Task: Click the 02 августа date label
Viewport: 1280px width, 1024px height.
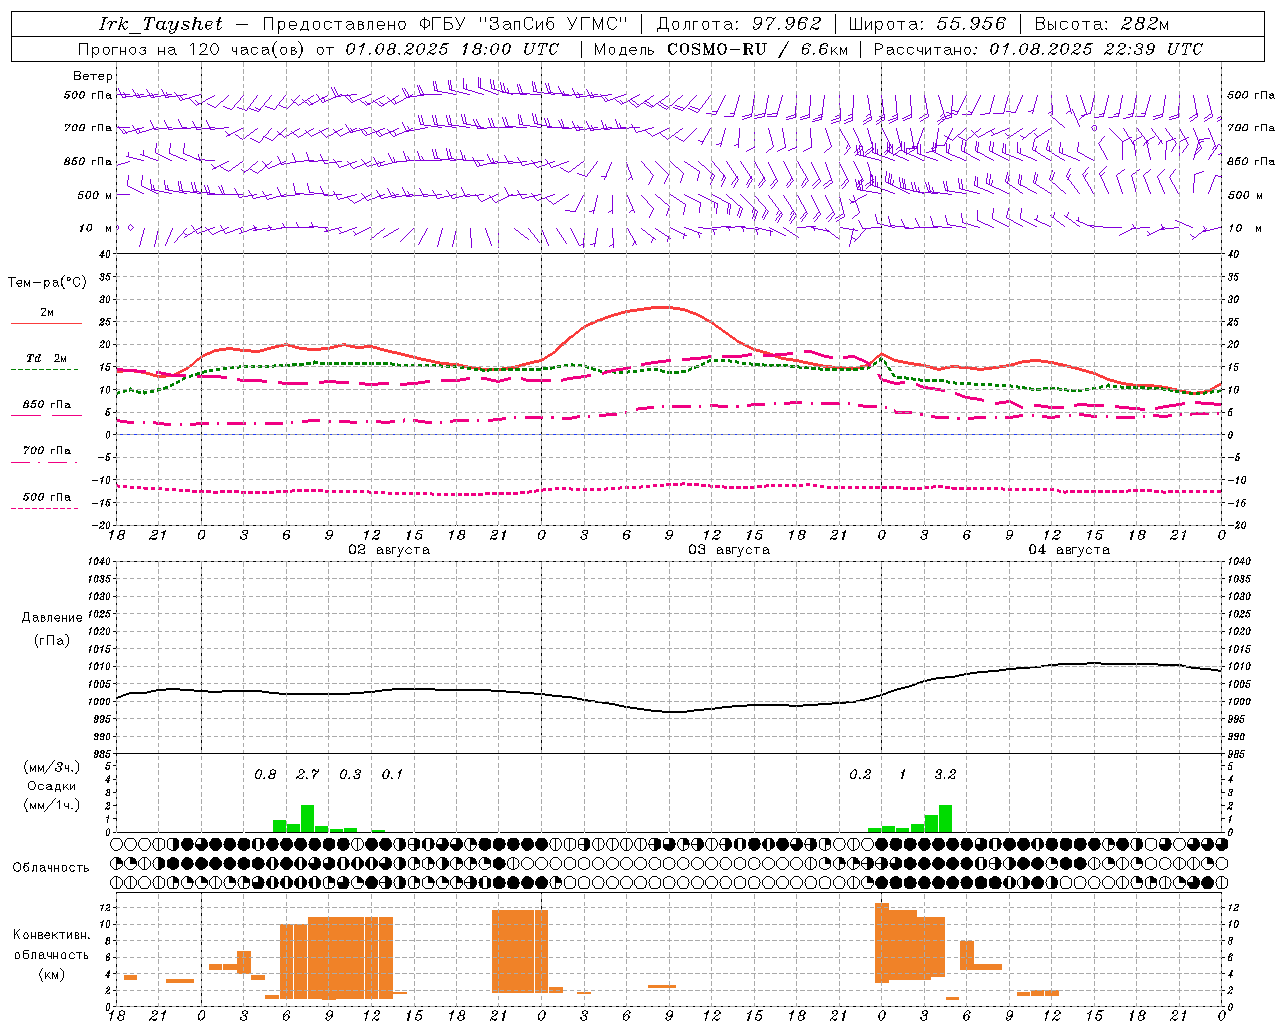Action: [389, 550]
